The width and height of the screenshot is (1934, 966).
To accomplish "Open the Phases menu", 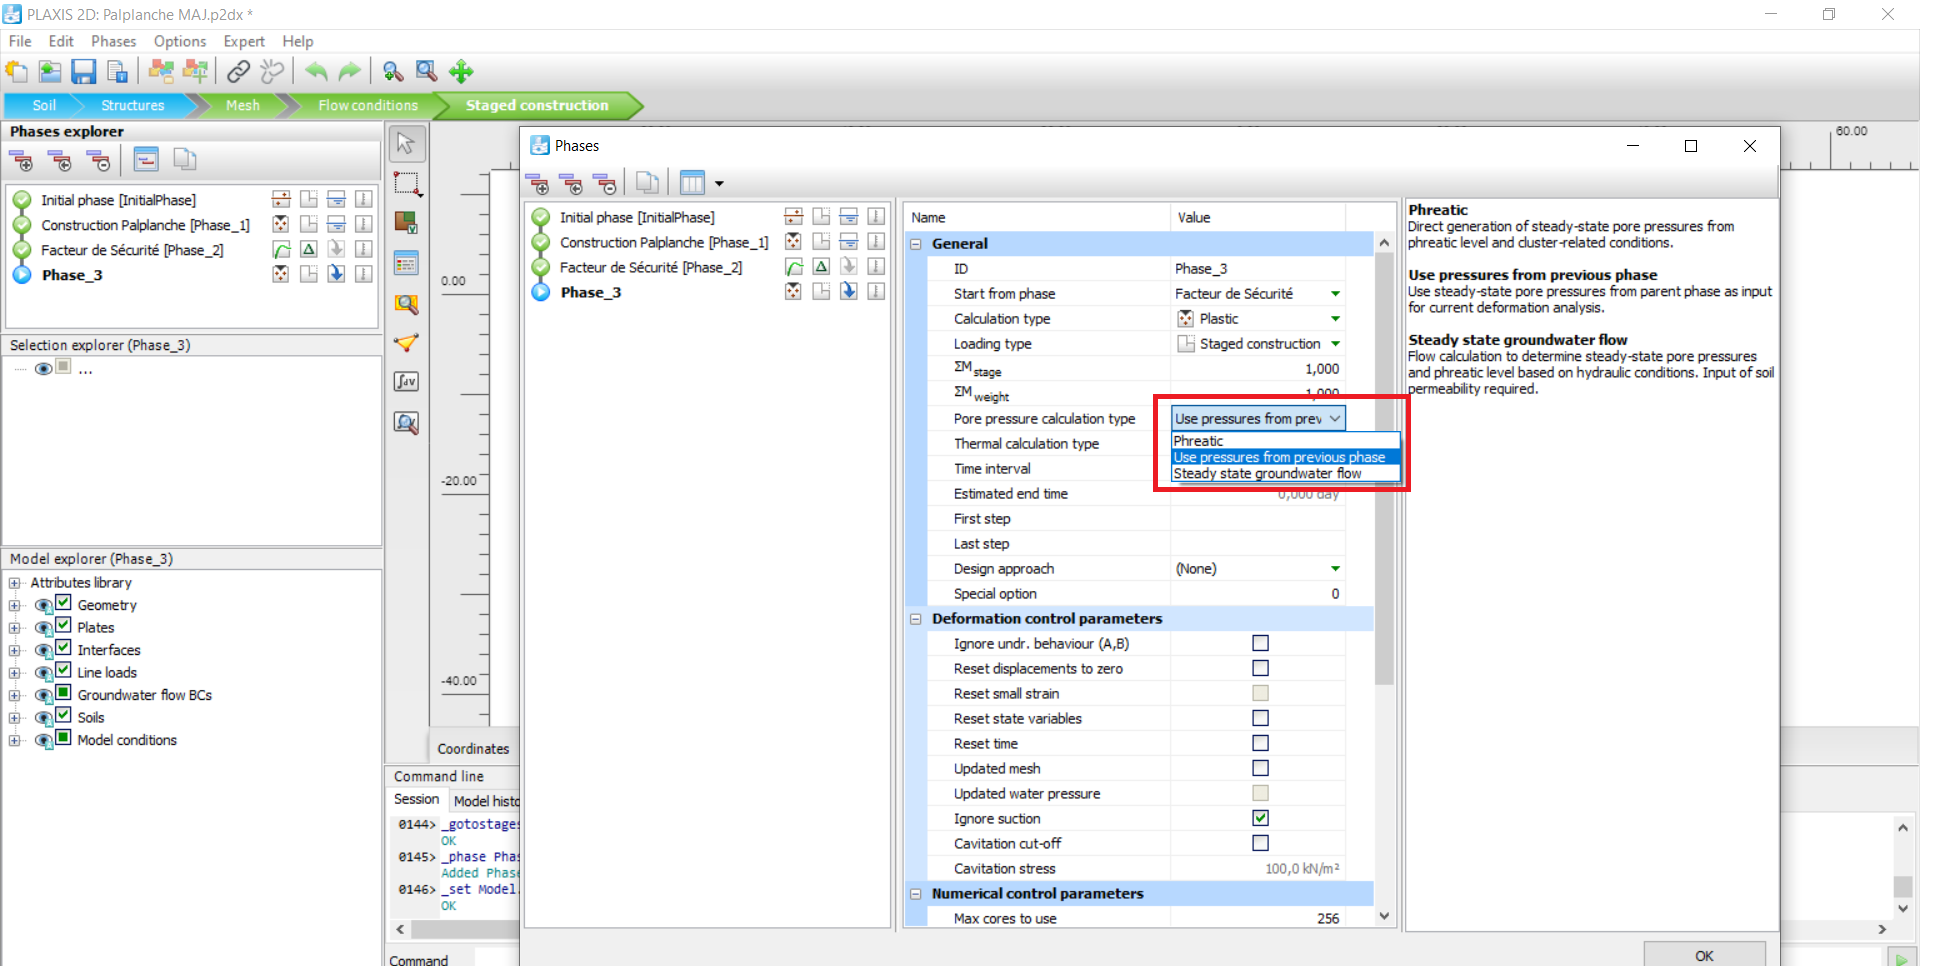I will click(x=113, y=41).
